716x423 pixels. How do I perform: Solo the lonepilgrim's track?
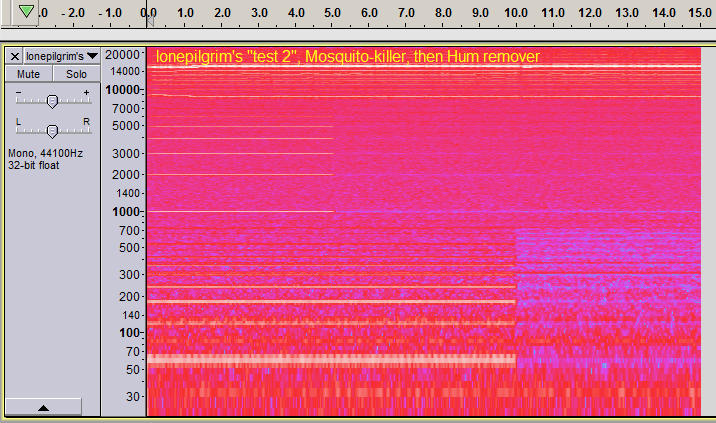[75, 74]
